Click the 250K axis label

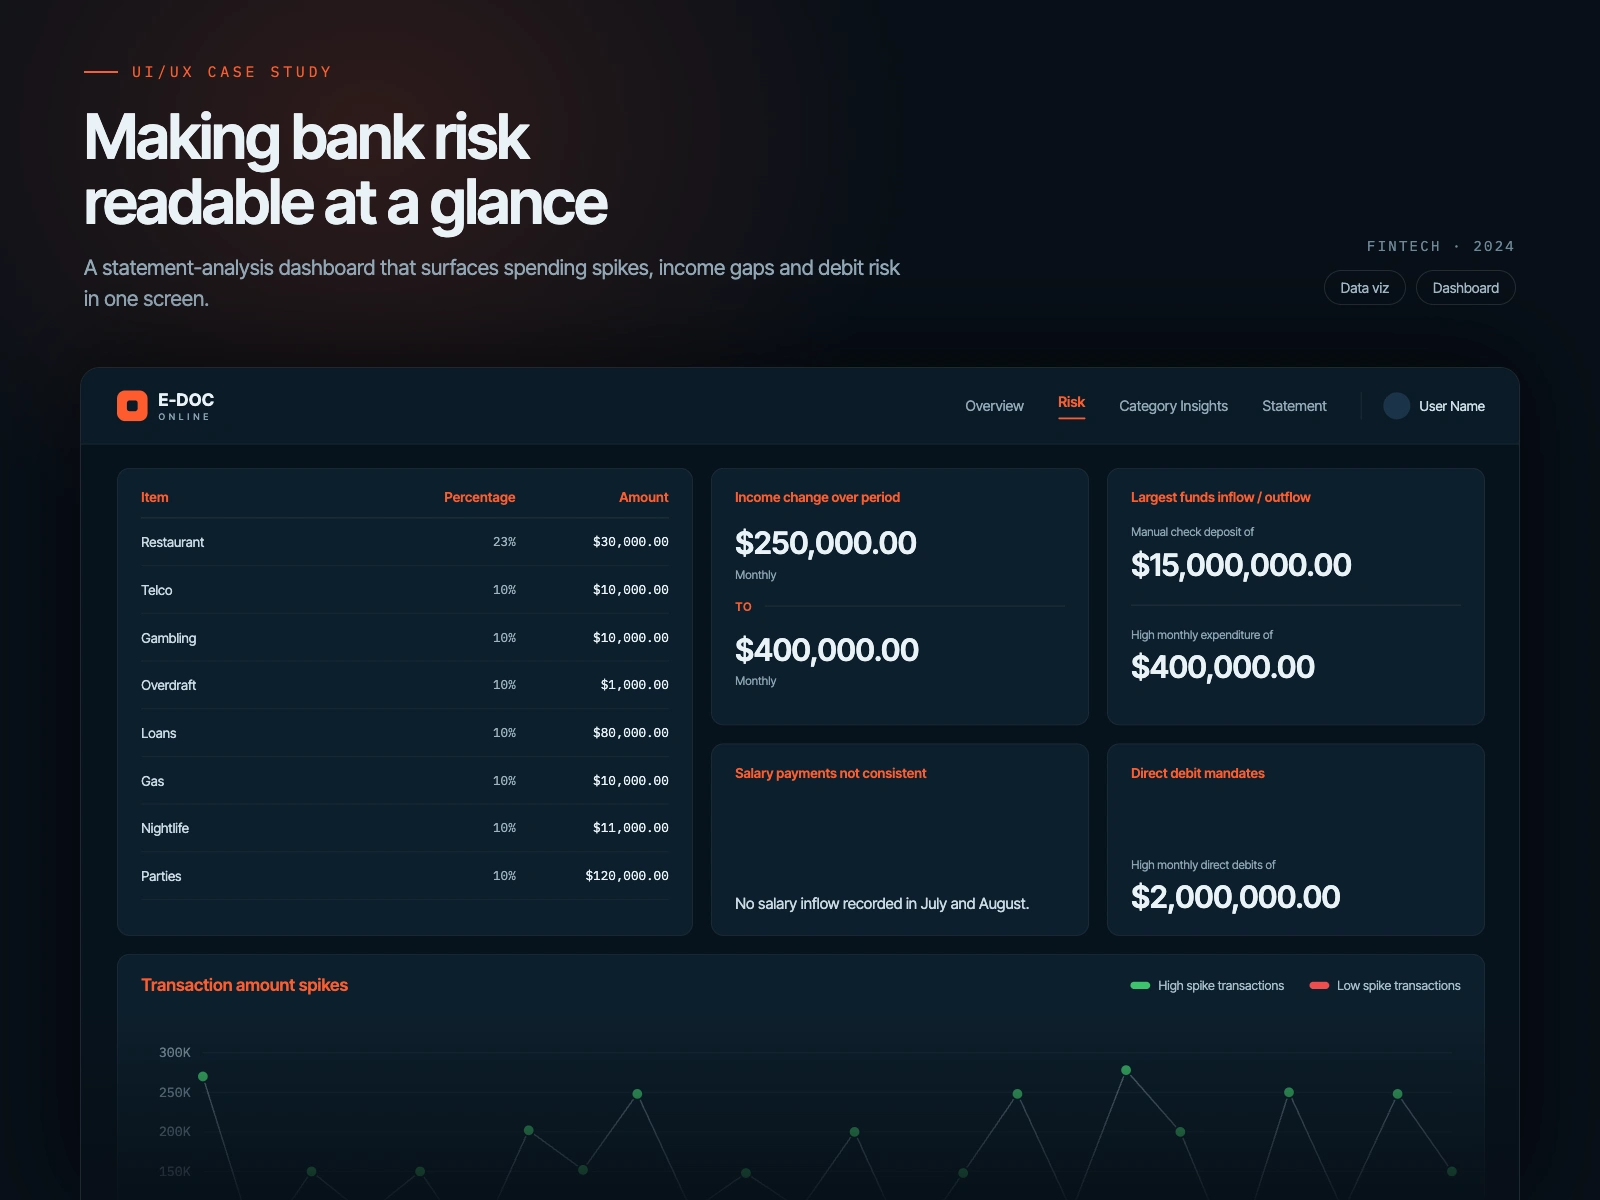coord(175,1093)
